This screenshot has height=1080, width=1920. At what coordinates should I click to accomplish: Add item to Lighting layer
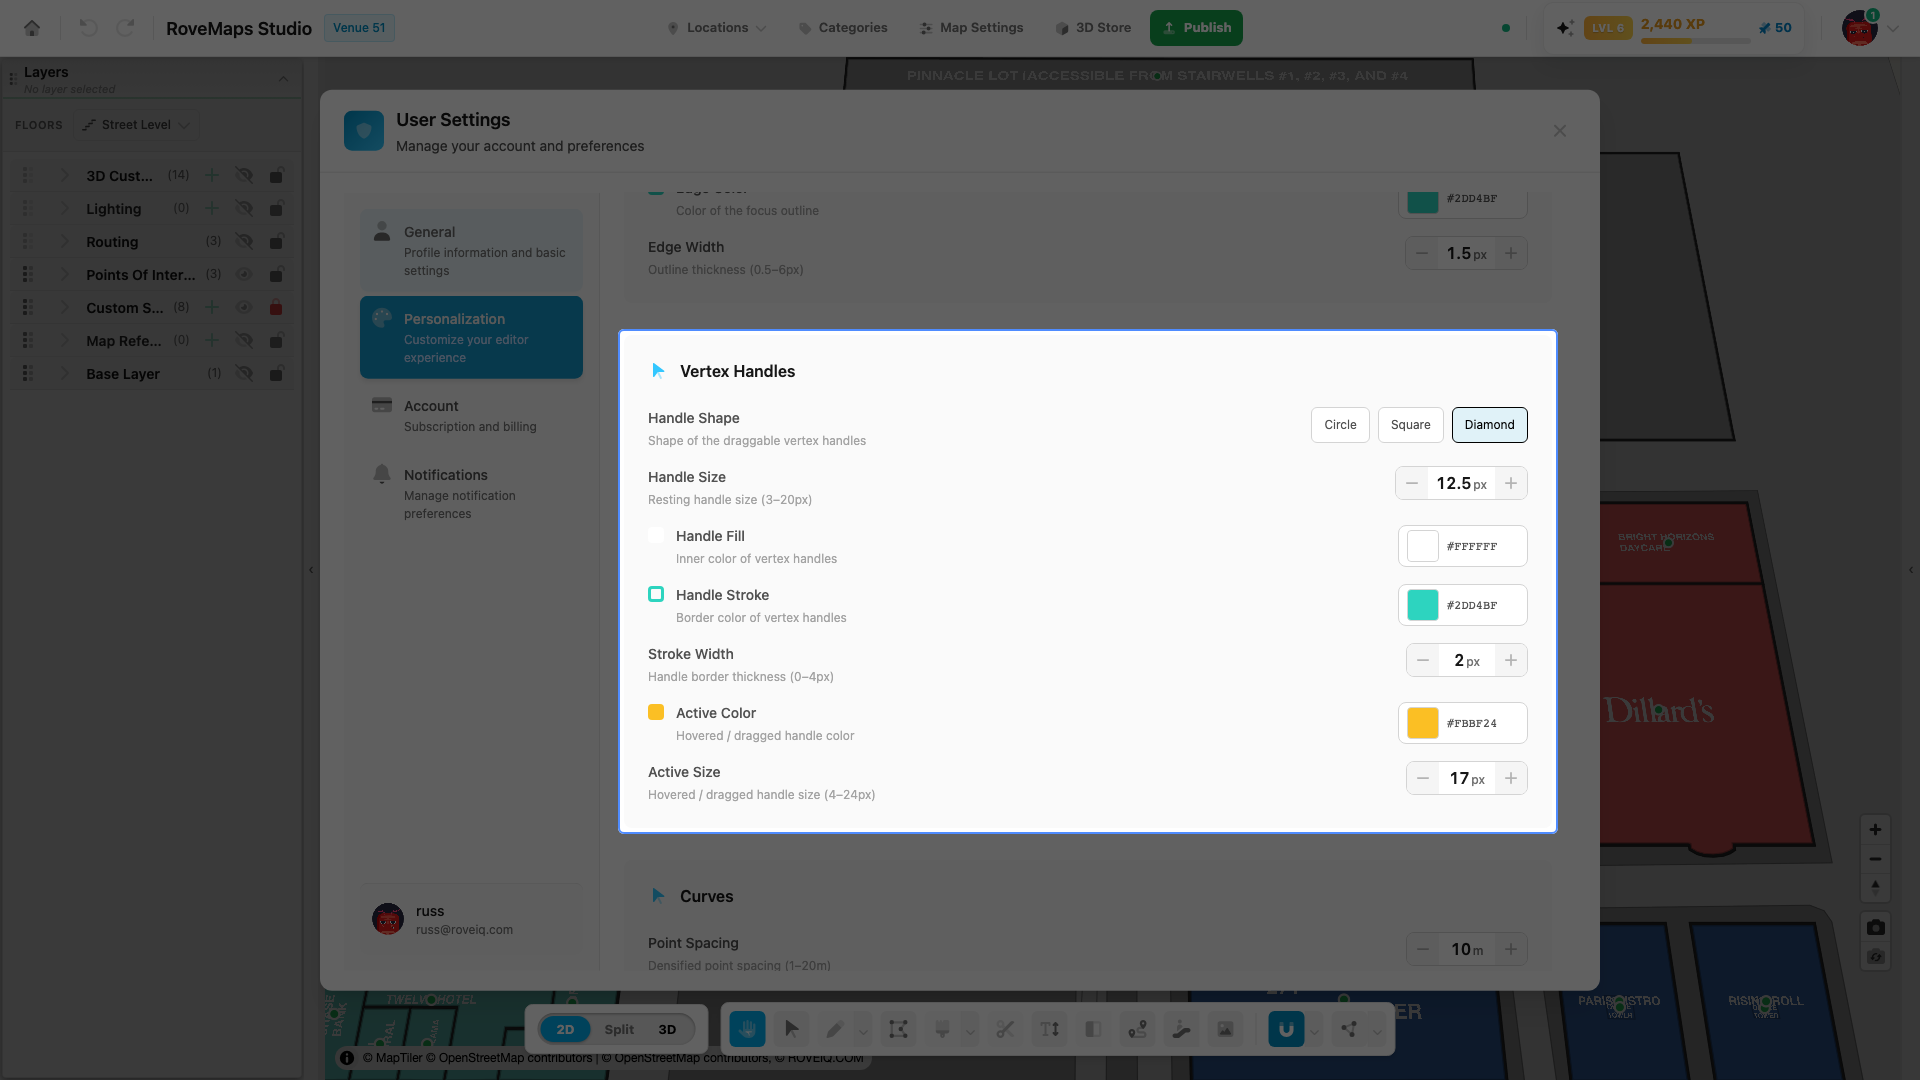[x=212, y=208]
